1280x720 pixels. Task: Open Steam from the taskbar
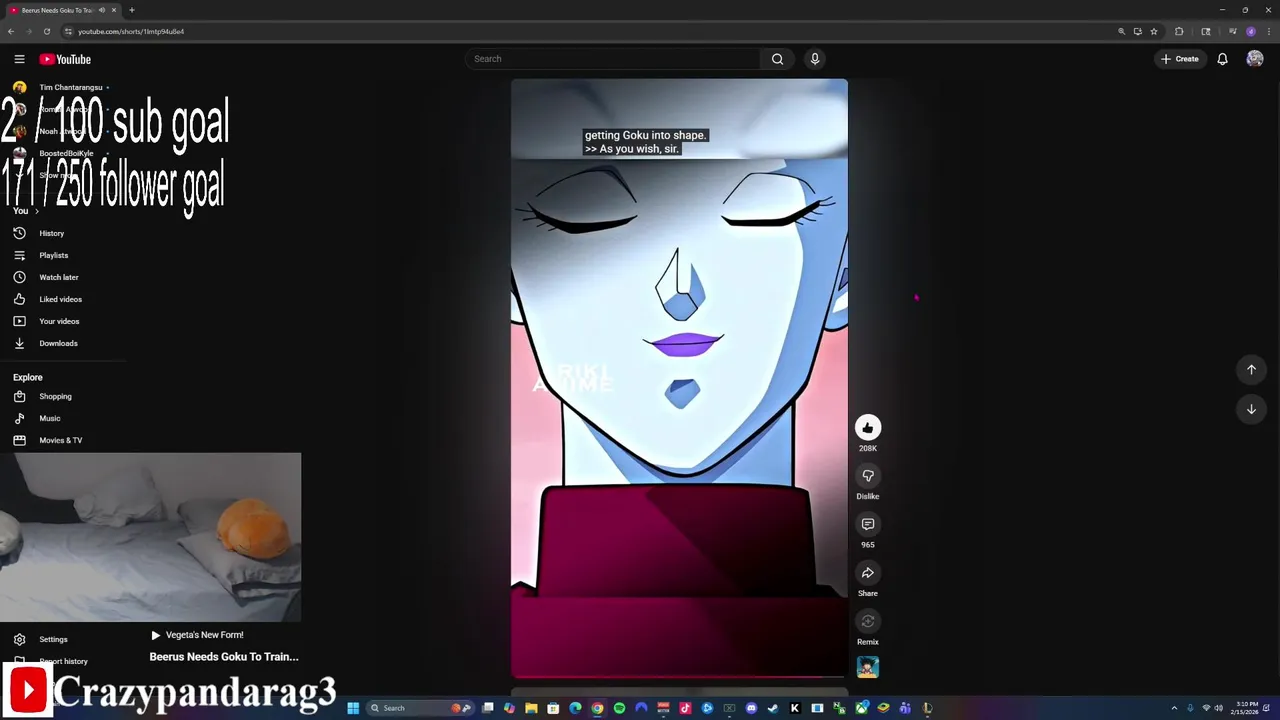click(773, 708)
